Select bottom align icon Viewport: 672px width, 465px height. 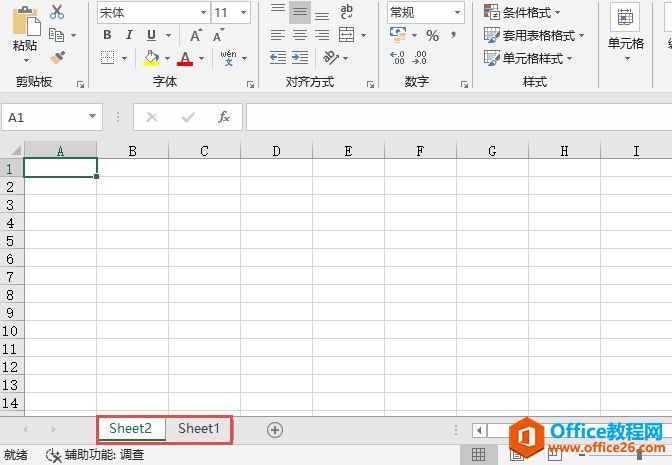tap(322, 13)
